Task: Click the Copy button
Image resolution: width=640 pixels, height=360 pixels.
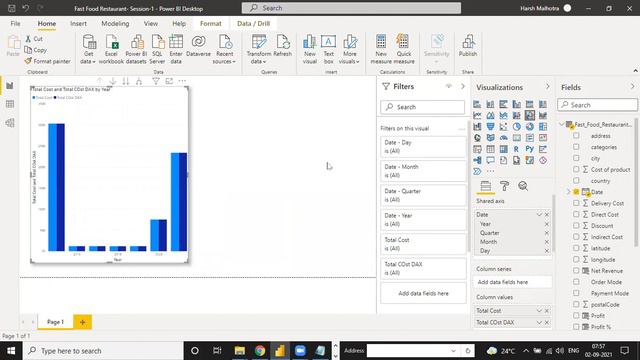Action: [36, 50]
